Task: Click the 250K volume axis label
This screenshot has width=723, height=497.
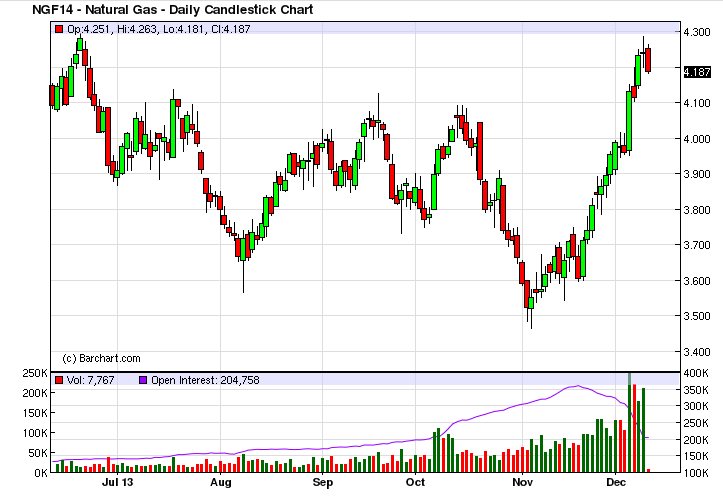Action: tap(35, 373)
